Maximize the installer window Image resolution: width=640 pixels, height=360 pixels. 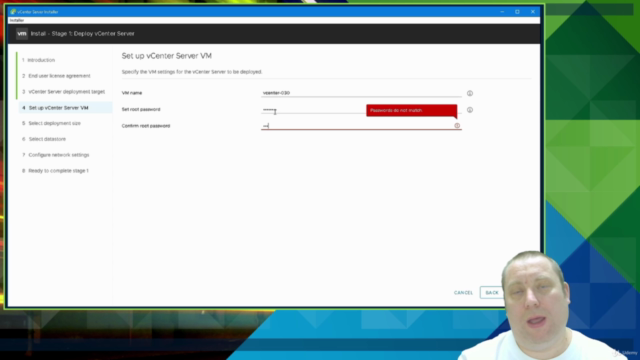(517, 12)
